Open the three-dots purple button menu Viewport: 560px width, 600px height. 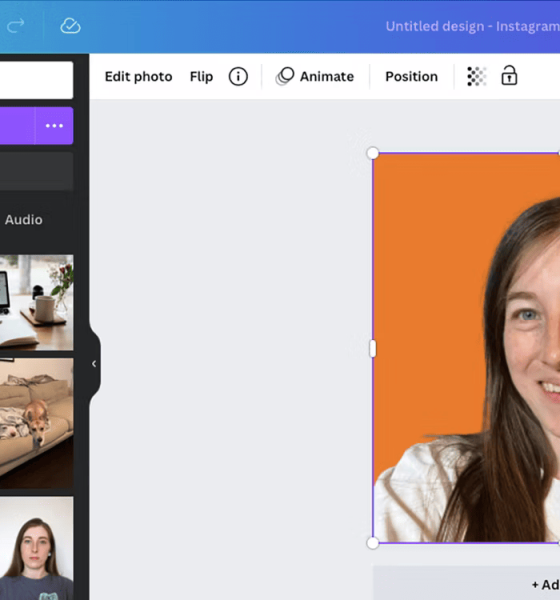[54, 126]
